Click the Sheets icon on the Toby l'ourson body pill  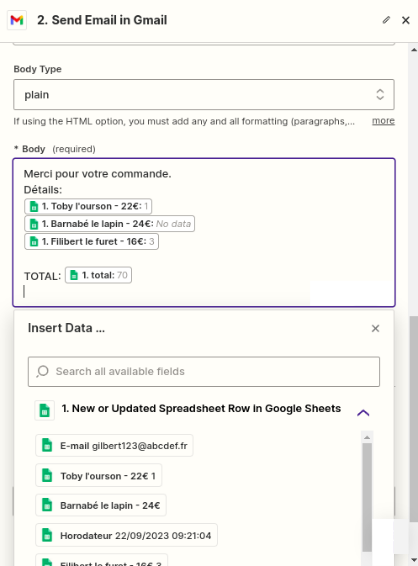pos(34,206)
